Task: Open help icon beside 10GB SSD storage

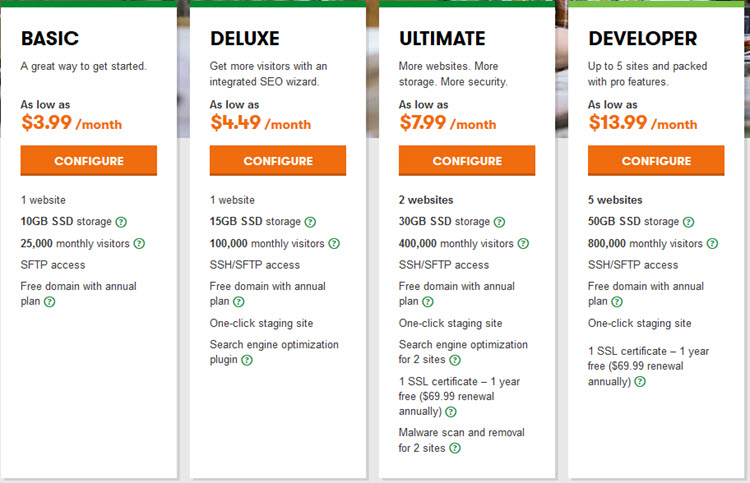Action: coord(121,222)
